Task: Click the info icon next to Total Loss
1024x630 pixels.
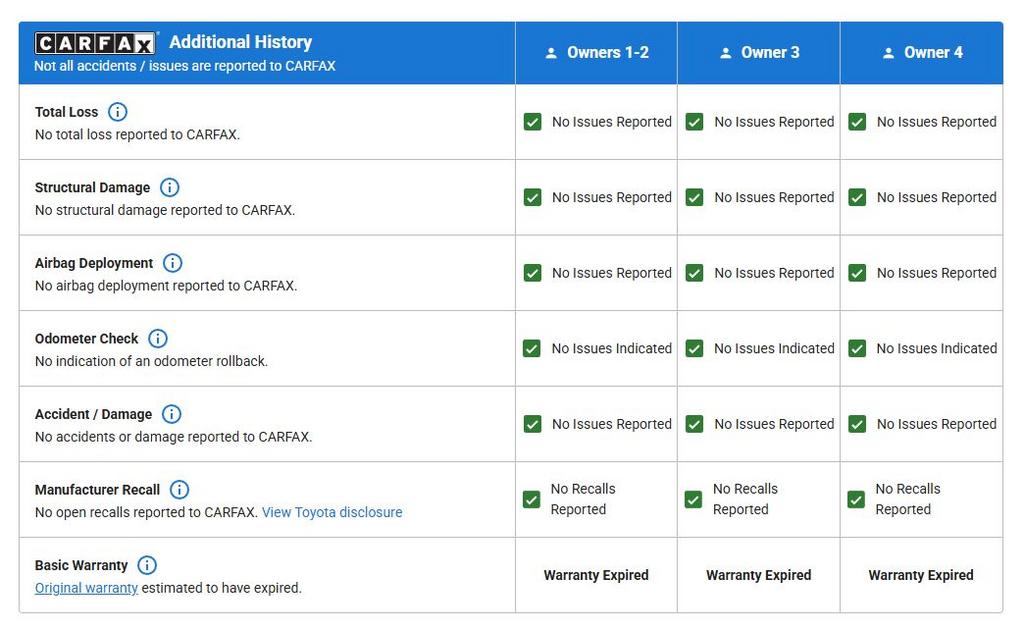Action: pos(117,112)
